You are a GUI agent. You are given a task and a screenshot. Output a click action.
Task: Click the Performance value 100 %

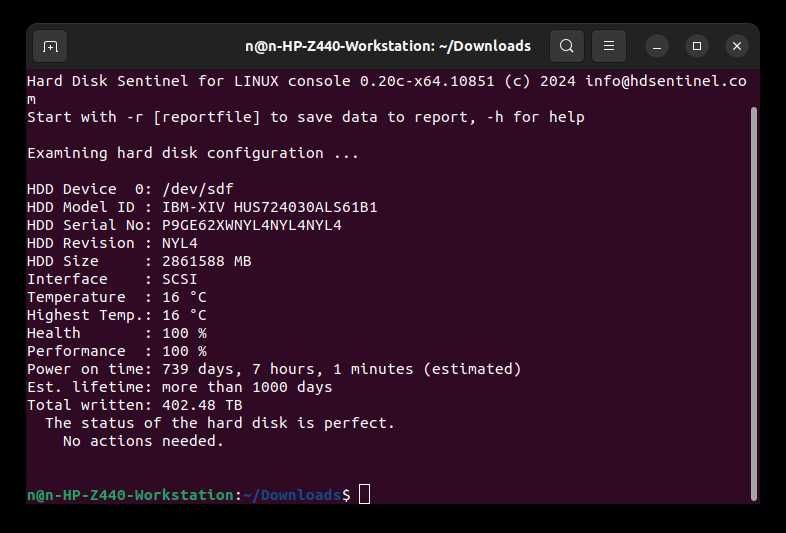pos(184,351)
